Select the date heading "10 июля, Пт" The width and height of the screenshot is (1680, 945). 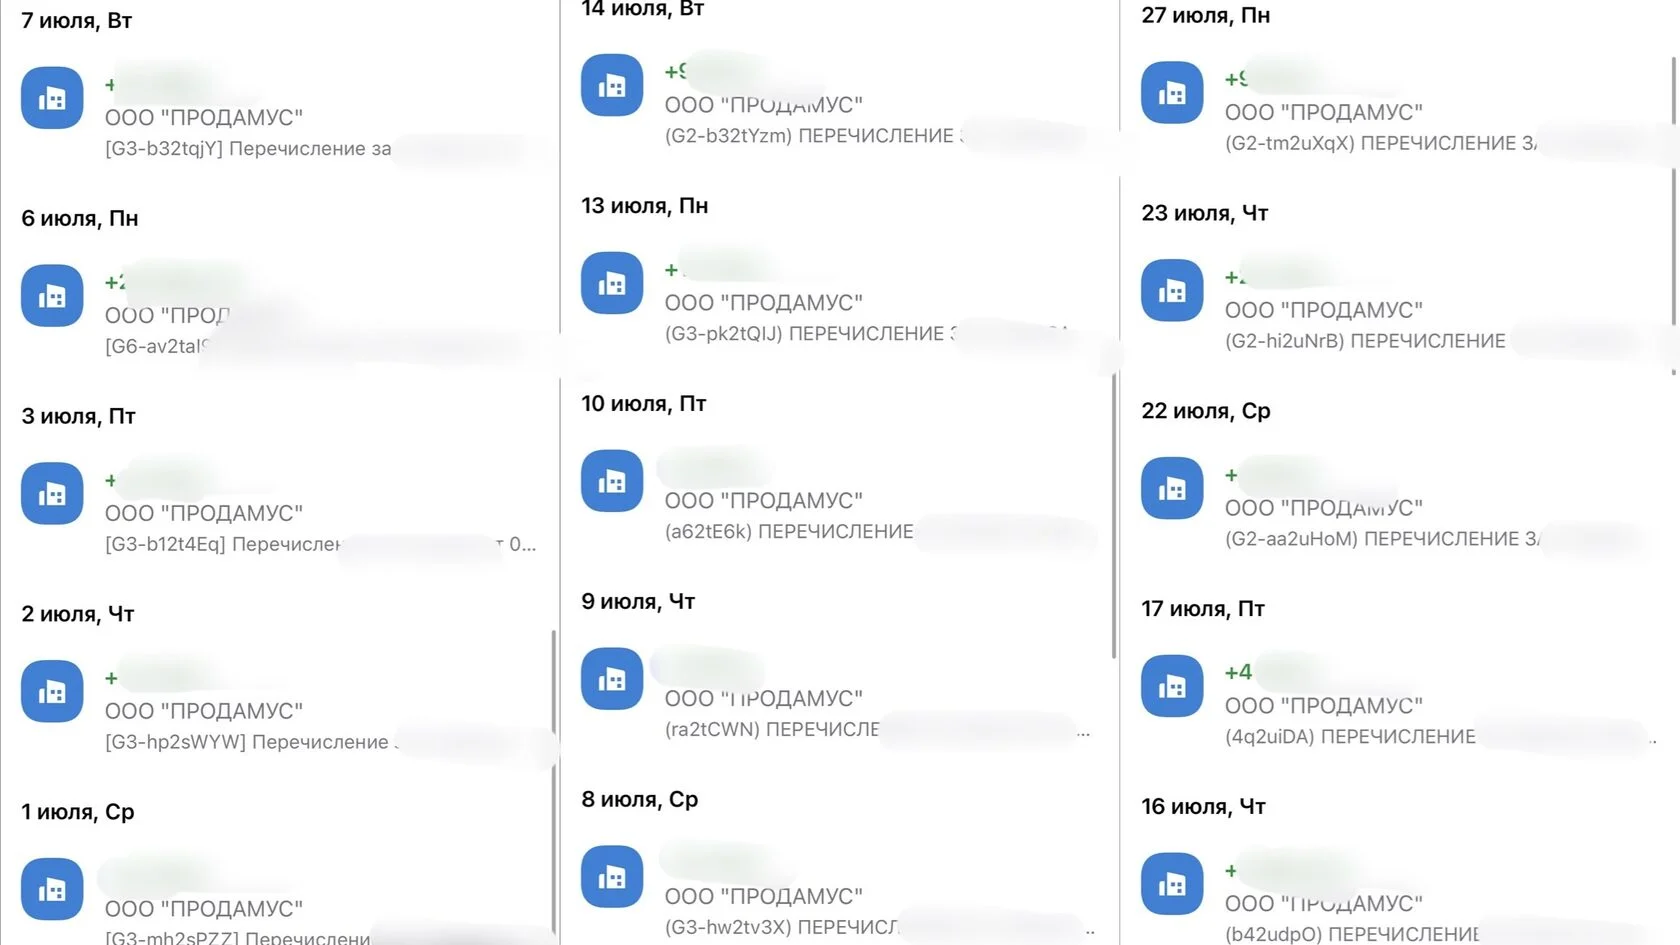point(644,404)
